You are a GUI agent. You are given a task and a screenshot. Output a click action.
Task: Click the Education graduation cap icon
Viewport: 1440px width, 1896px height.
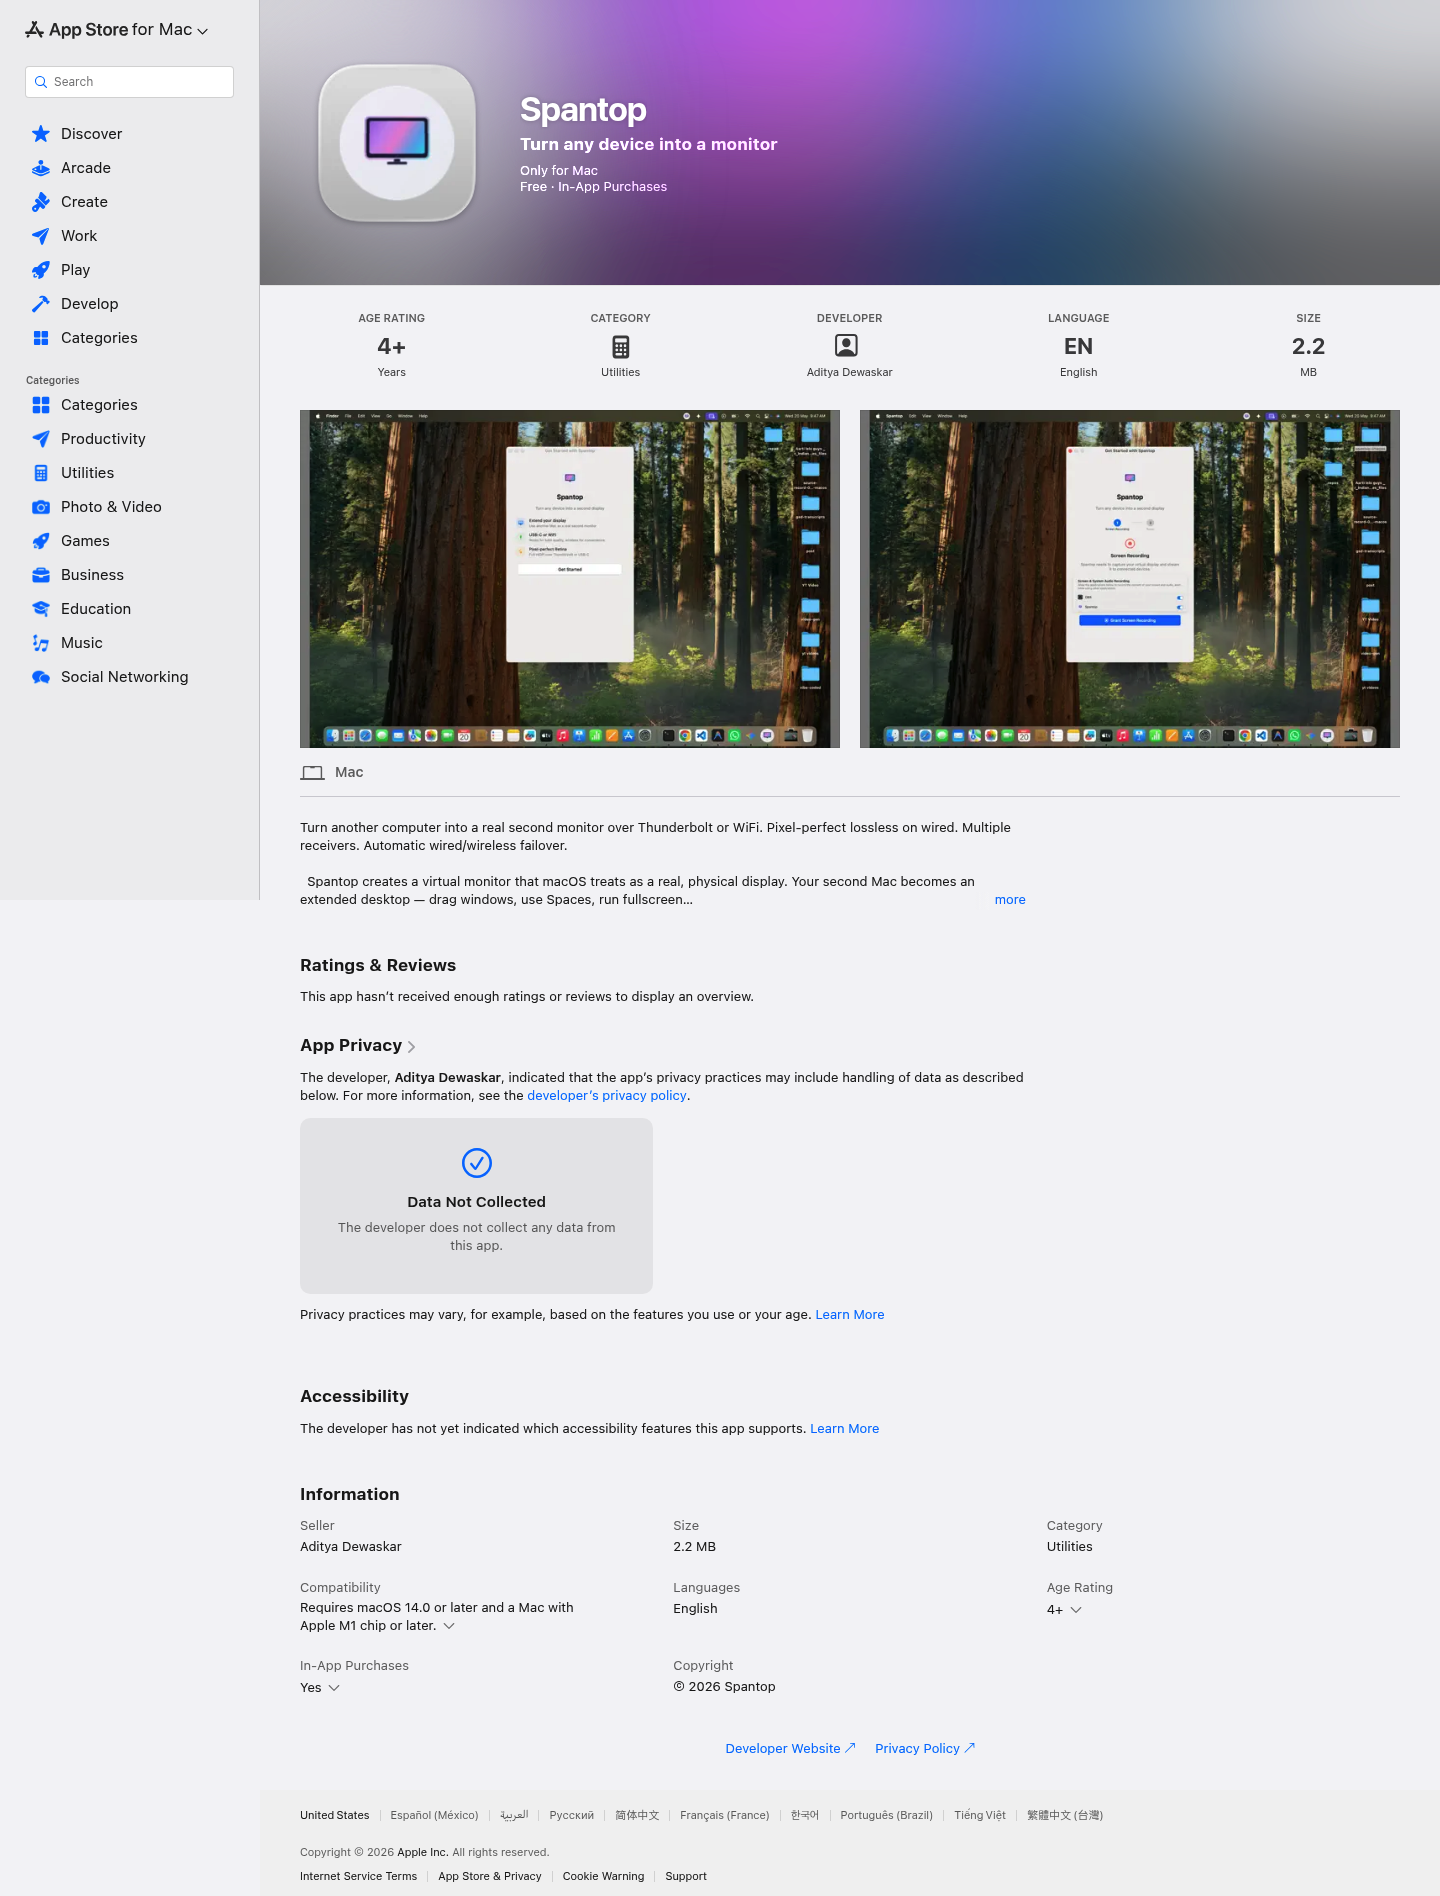[x=41, y=609]
